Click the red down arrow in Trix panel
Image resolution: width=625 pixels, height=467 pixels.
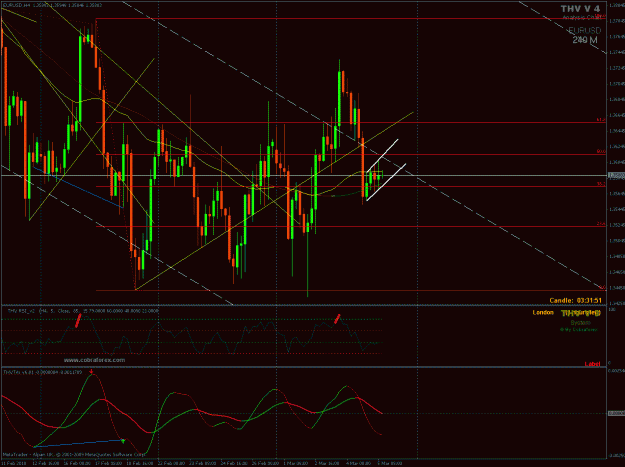[x=92, y=372]
